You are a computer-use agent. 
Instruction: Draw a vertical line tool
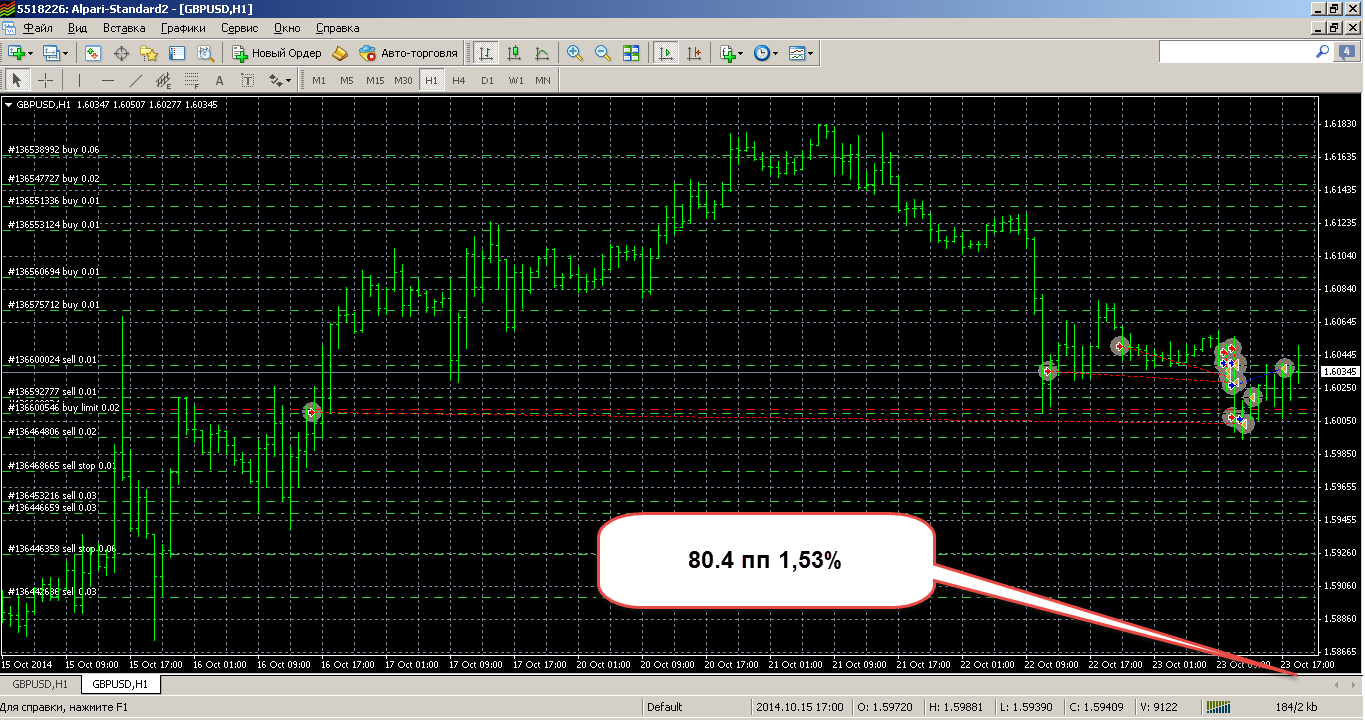80,80
